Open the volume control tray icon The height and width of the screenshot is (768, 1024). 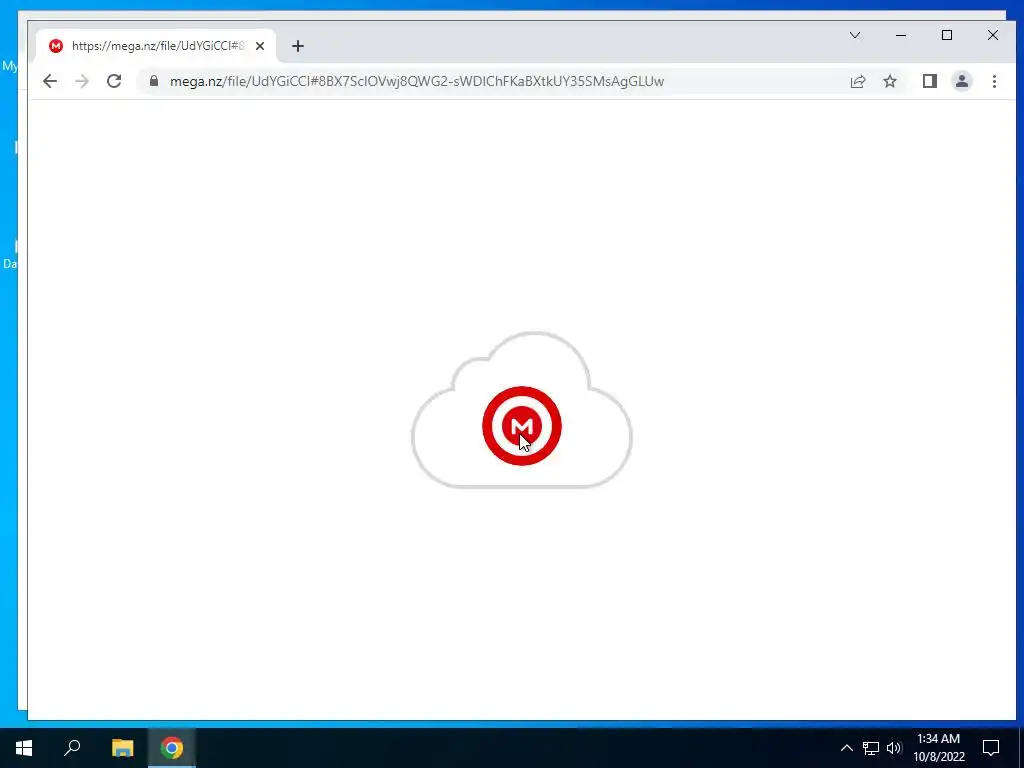tap(894, 748)
